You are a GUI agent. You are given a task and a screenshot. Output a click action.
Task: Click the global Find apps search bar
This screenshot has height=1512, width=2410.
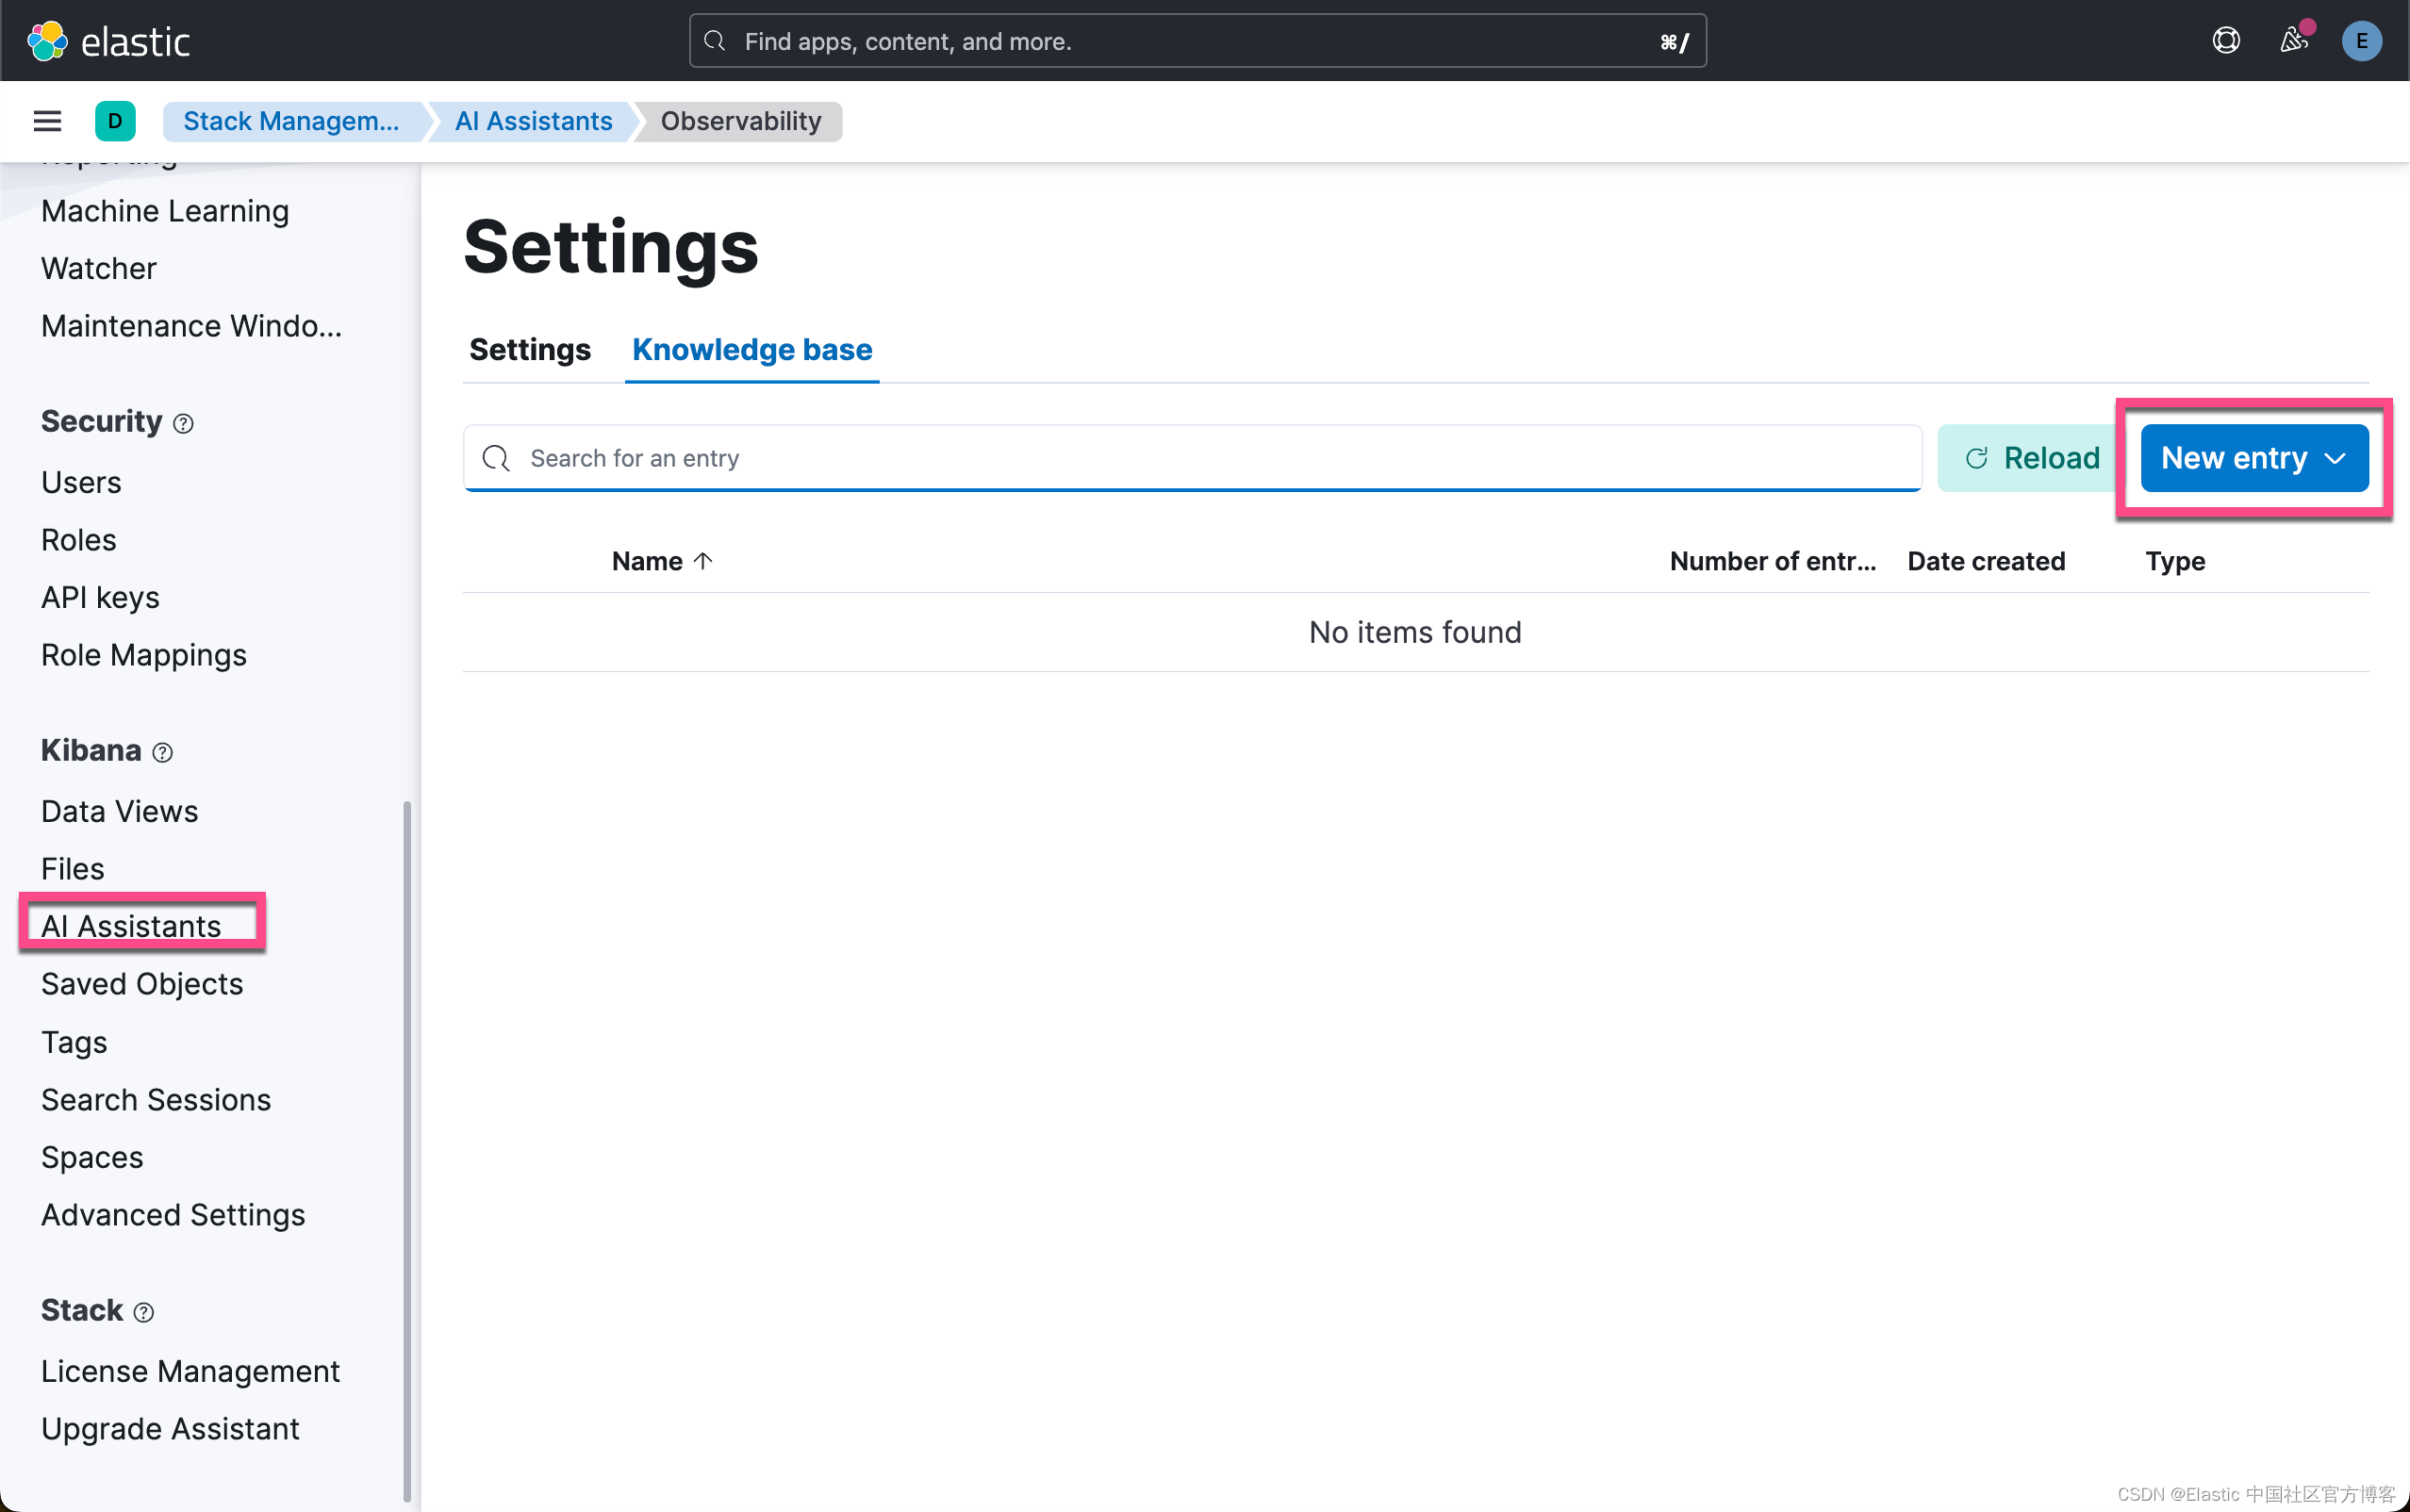1196,41
